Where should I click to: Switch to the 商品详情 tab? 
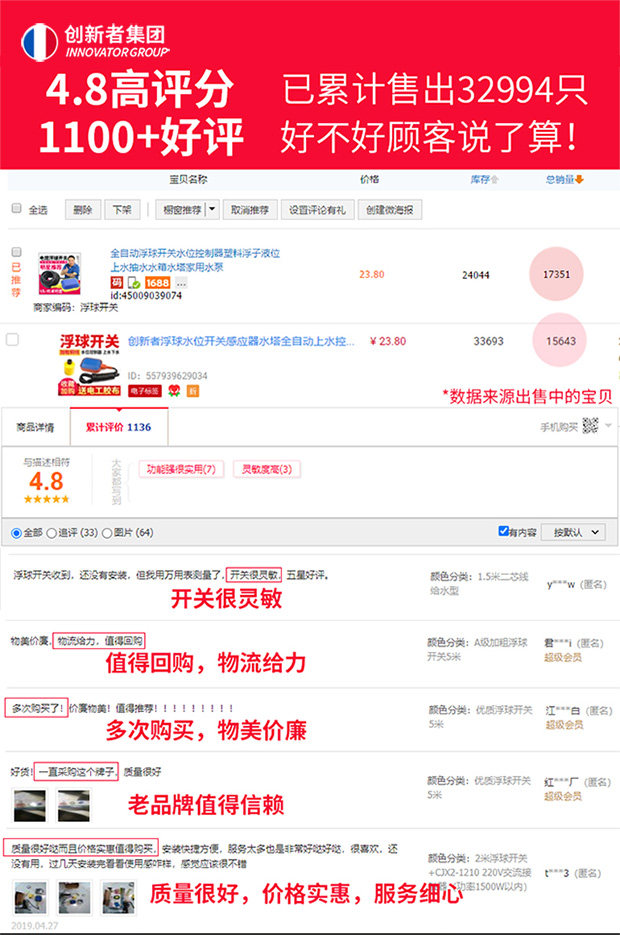(x=35, y=427)
